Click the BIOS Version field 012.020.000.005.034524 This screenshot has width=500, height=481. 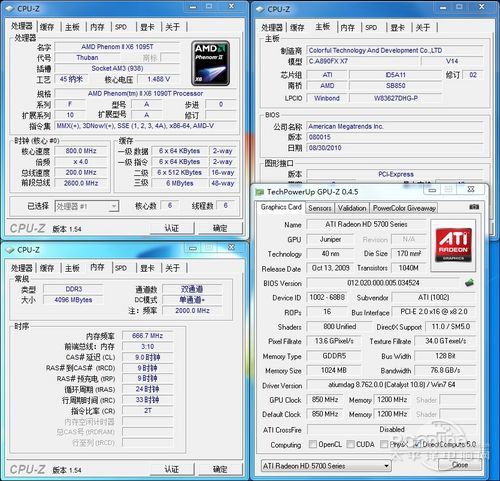tap(383, 283)
